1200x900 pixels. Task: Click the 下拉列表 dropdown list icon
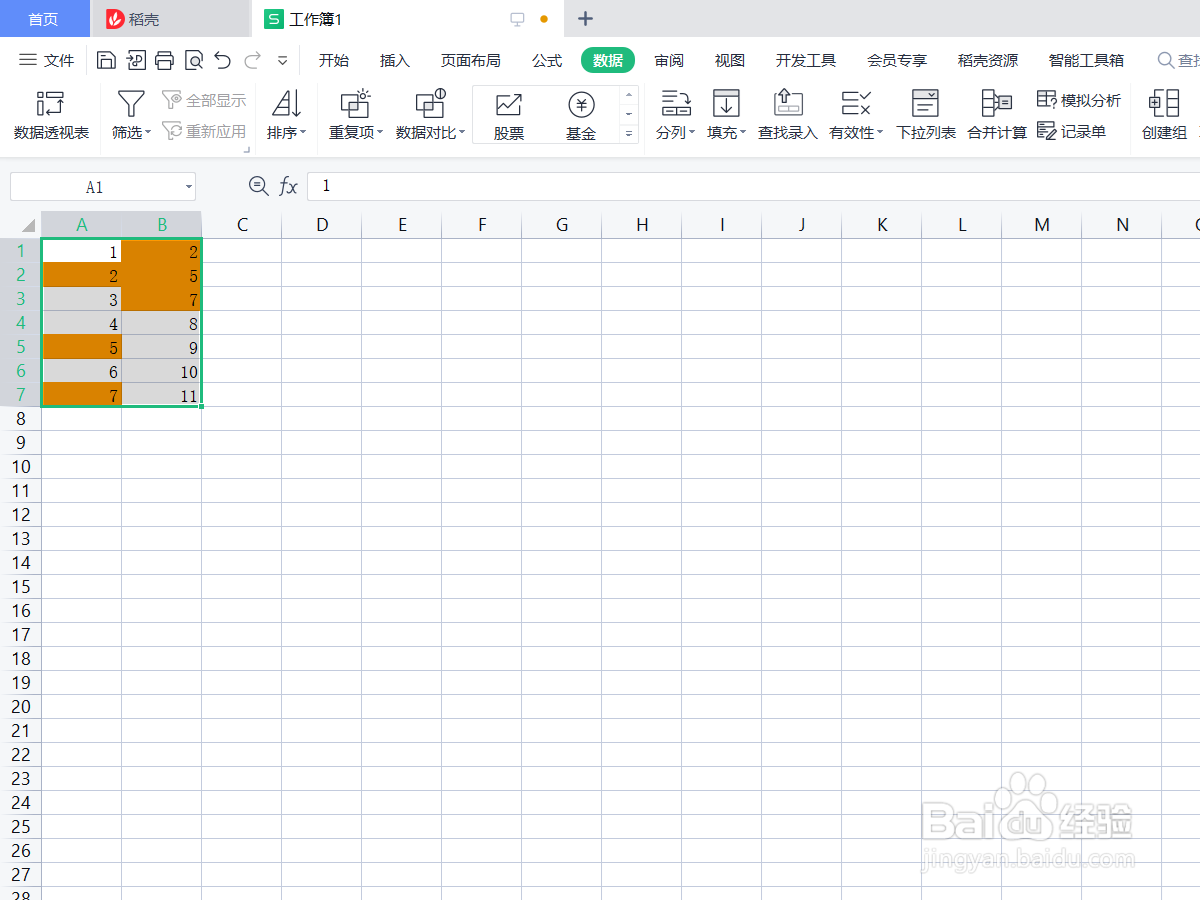pos(926,103)
